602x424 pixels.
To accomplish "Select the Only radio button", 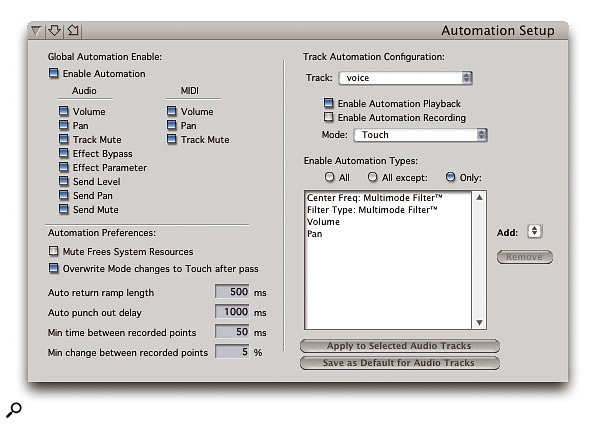I will click(450, 177).
